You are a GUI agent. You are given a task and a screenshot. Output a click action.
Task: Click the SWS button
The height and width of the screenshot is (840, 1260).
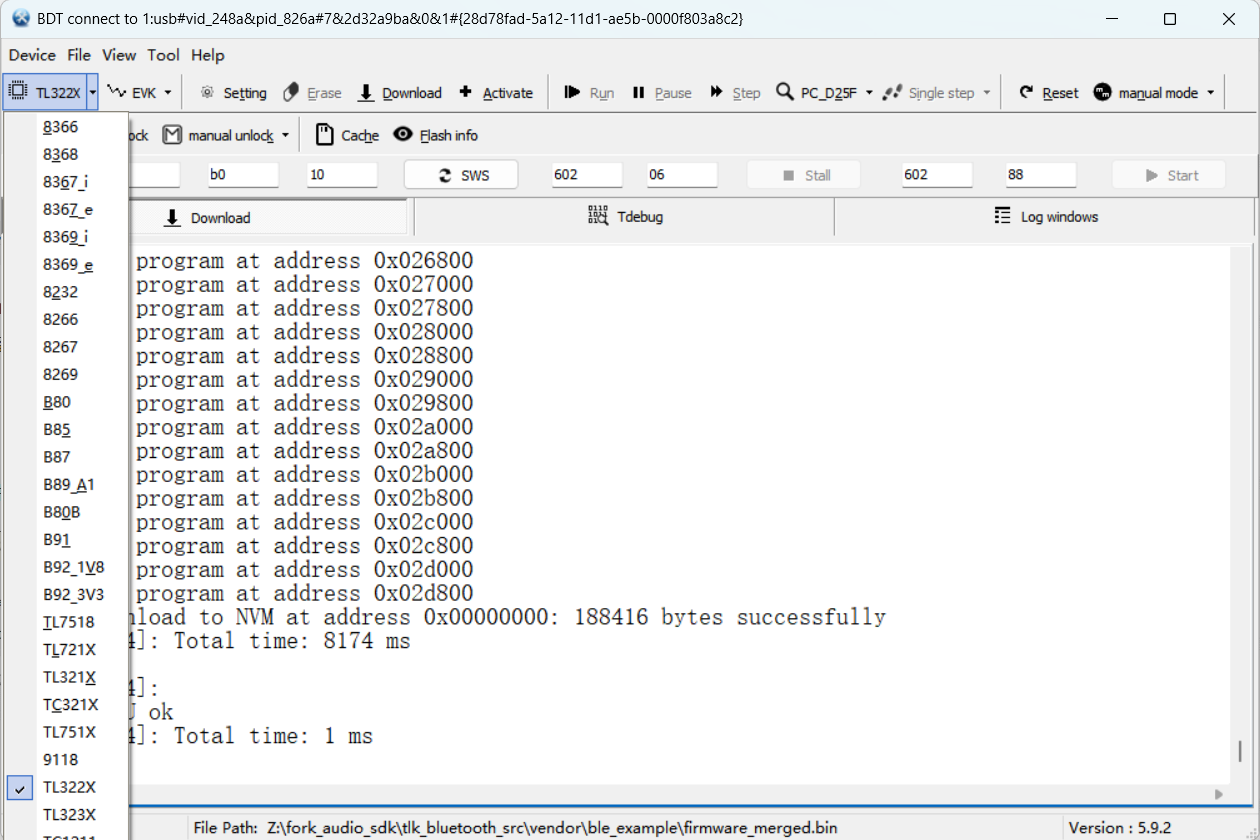point(461,175)
